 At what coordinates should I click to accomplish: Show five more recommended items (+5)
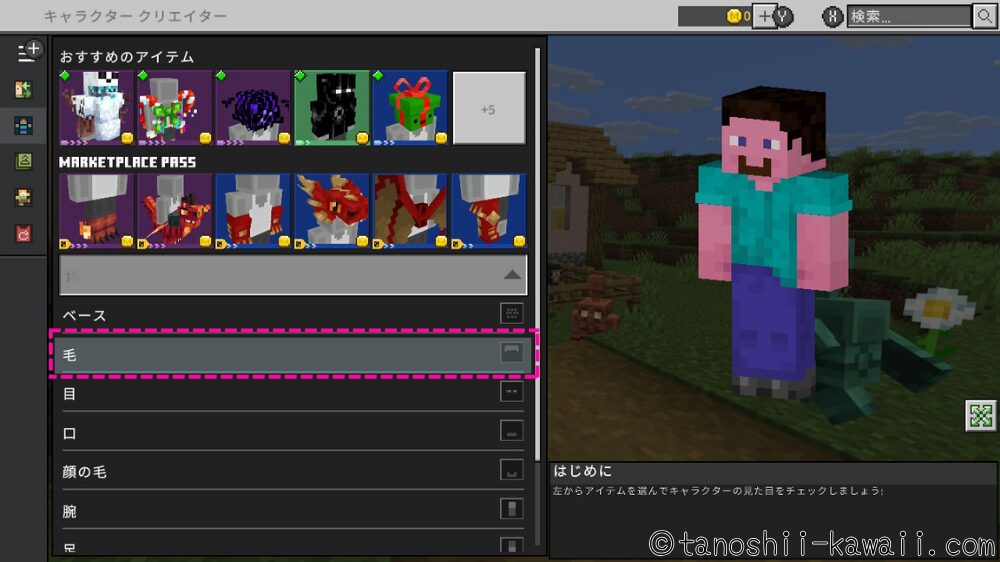pyautogui.click(x=488, y=108)
